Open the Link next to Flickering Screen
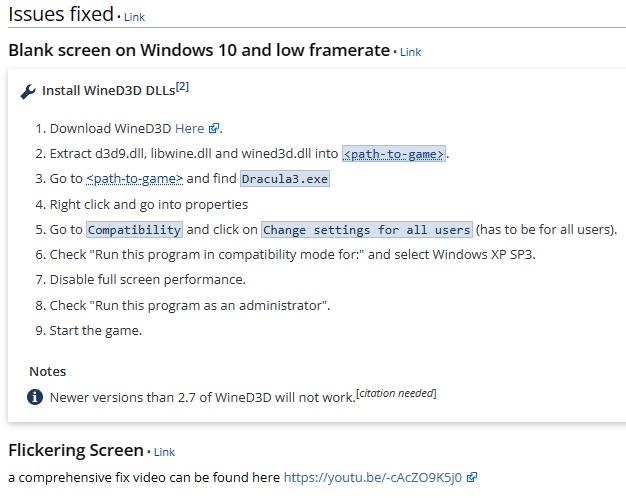The height and width of the screenshot is (498, 626). pos(164,452)
